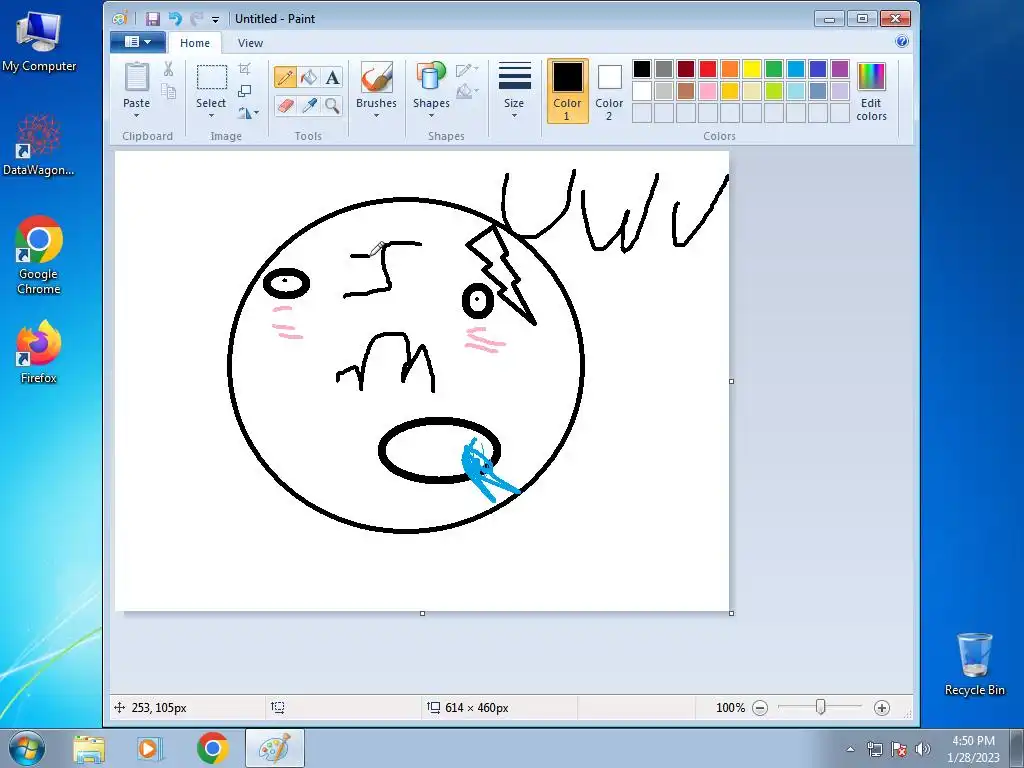The height and width of the screenshot is (768, 1024).
Task: Select the Color picker eyedropper tool
Action: [308, 105]
